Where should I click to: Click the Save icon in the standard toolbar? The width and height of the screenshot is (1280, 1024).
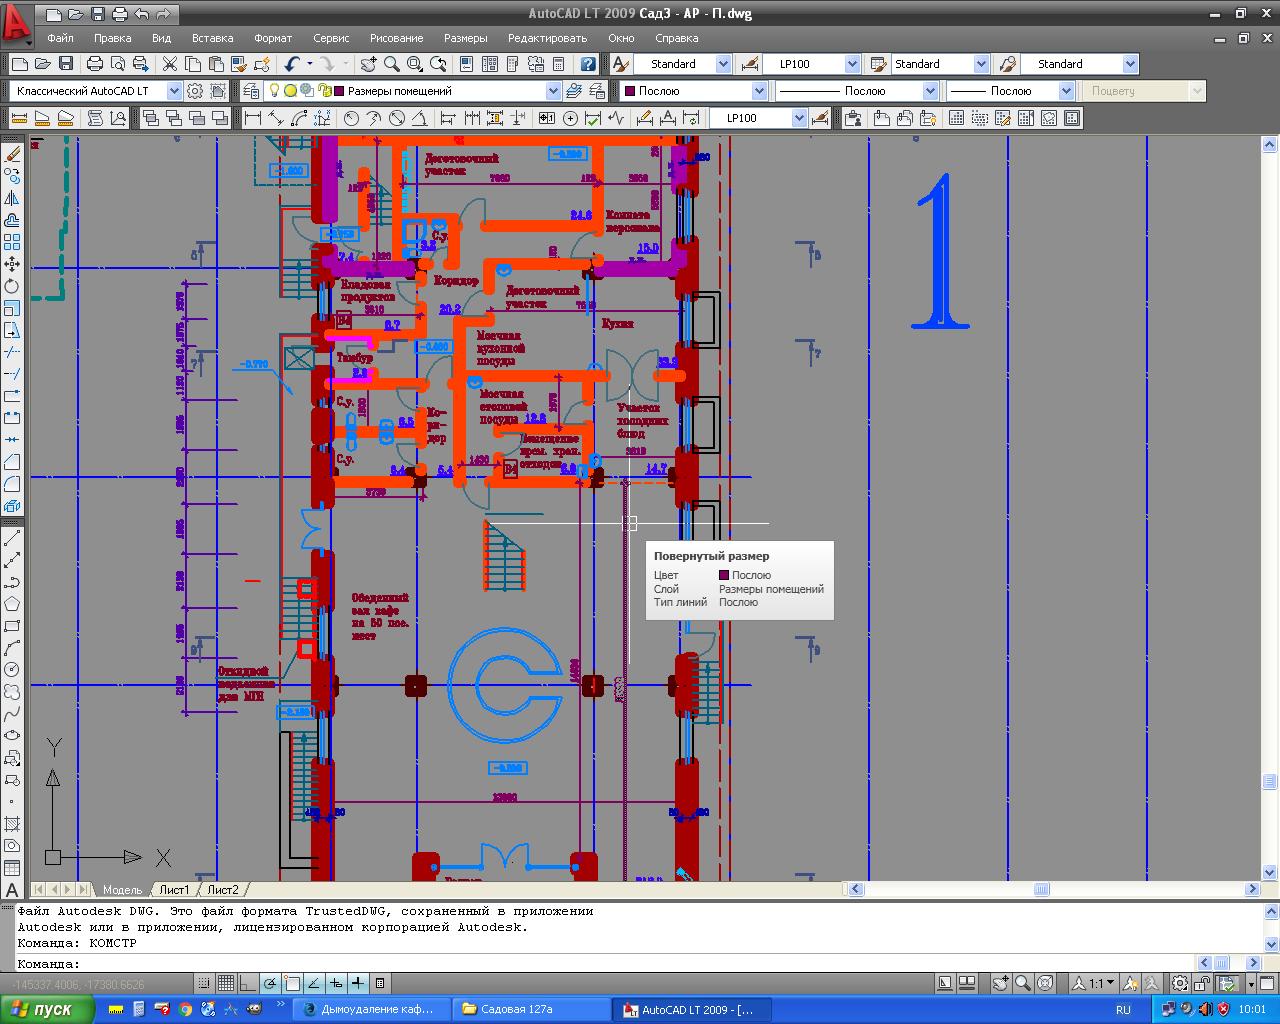point(66,64)
